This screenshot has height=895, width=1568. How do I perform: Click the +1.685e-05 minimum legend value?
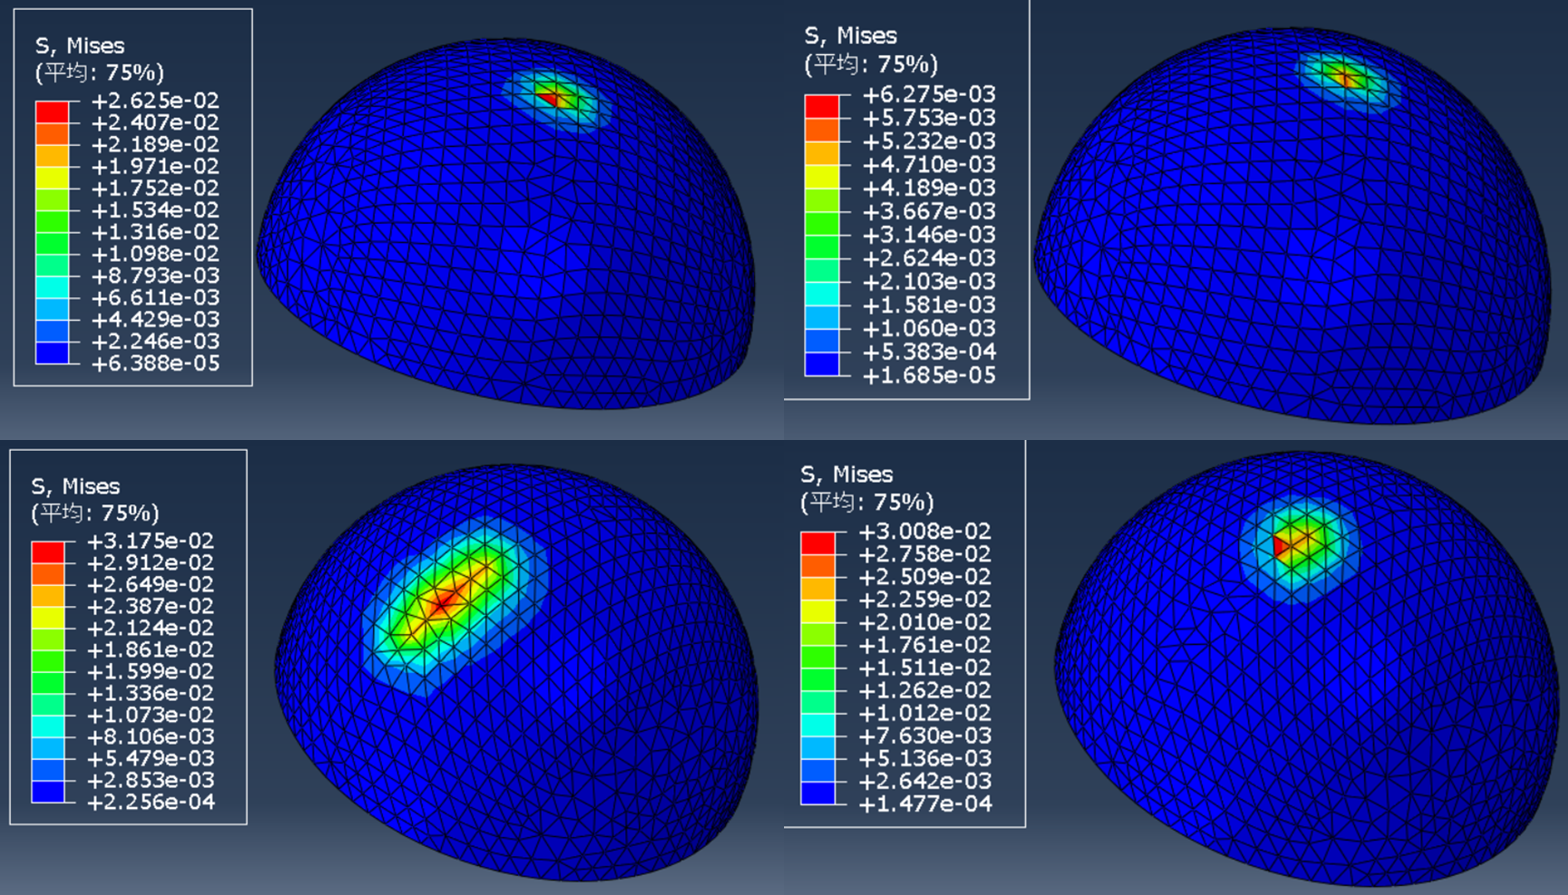tap(929, 376)
